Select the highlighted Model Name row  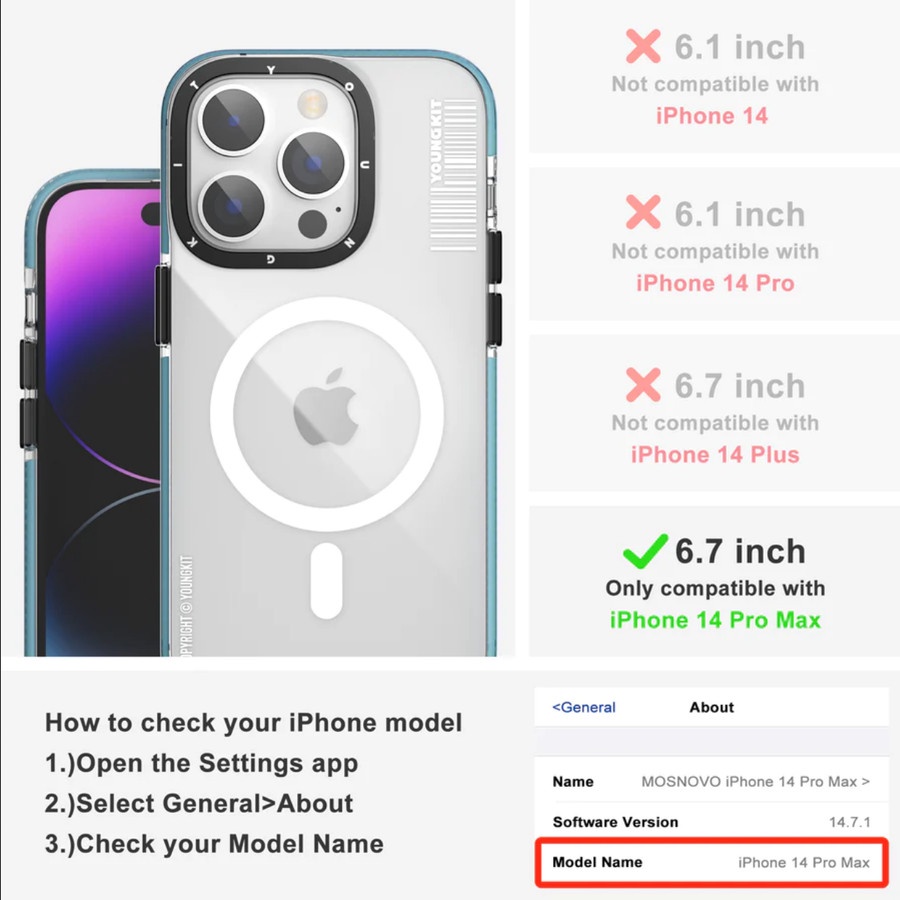(711, 862)
